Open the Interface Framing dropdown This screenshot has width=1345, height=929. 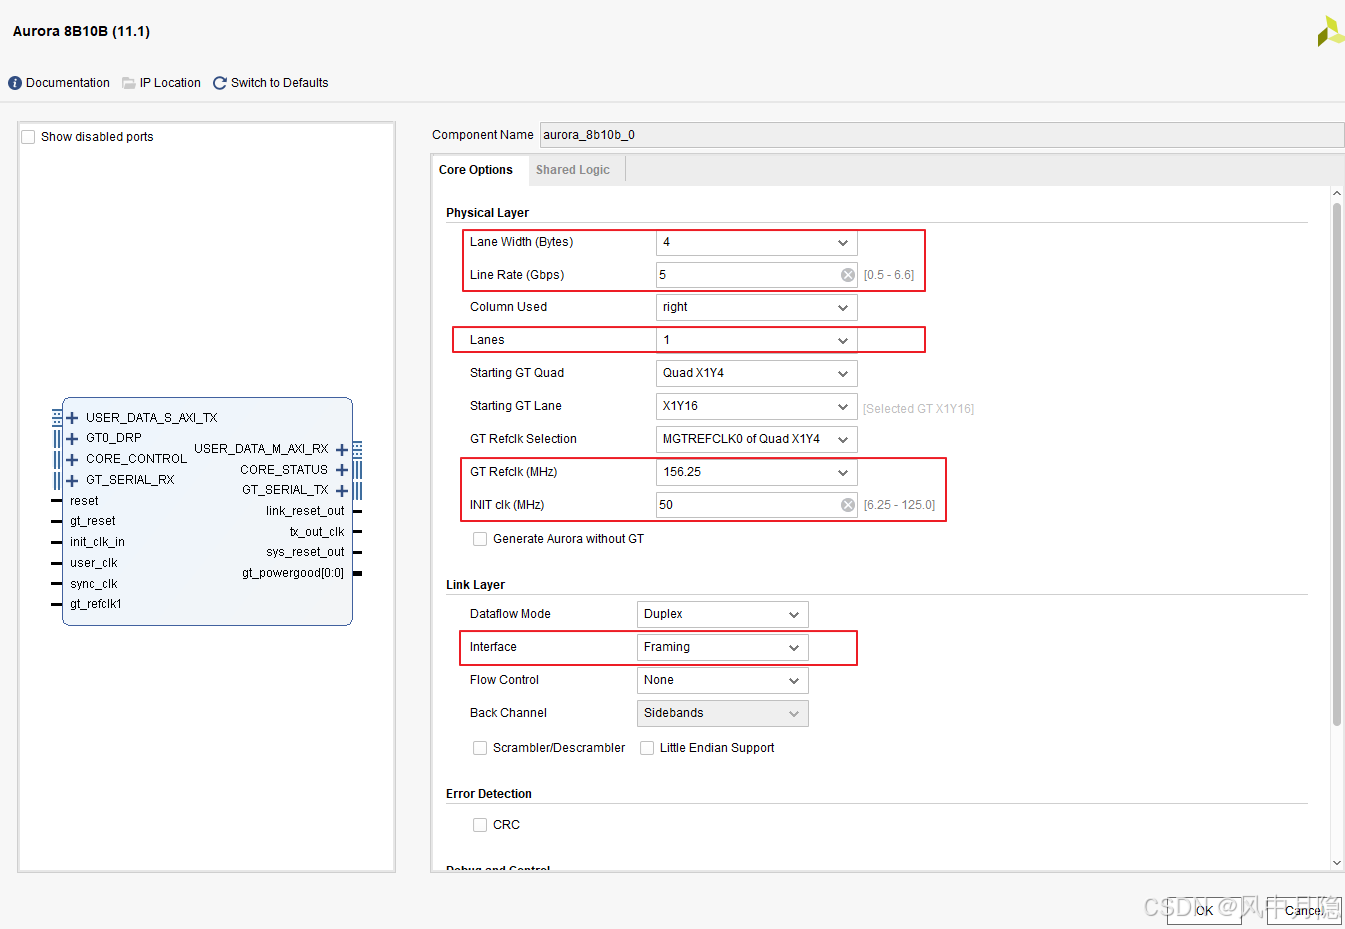[723, 647]
